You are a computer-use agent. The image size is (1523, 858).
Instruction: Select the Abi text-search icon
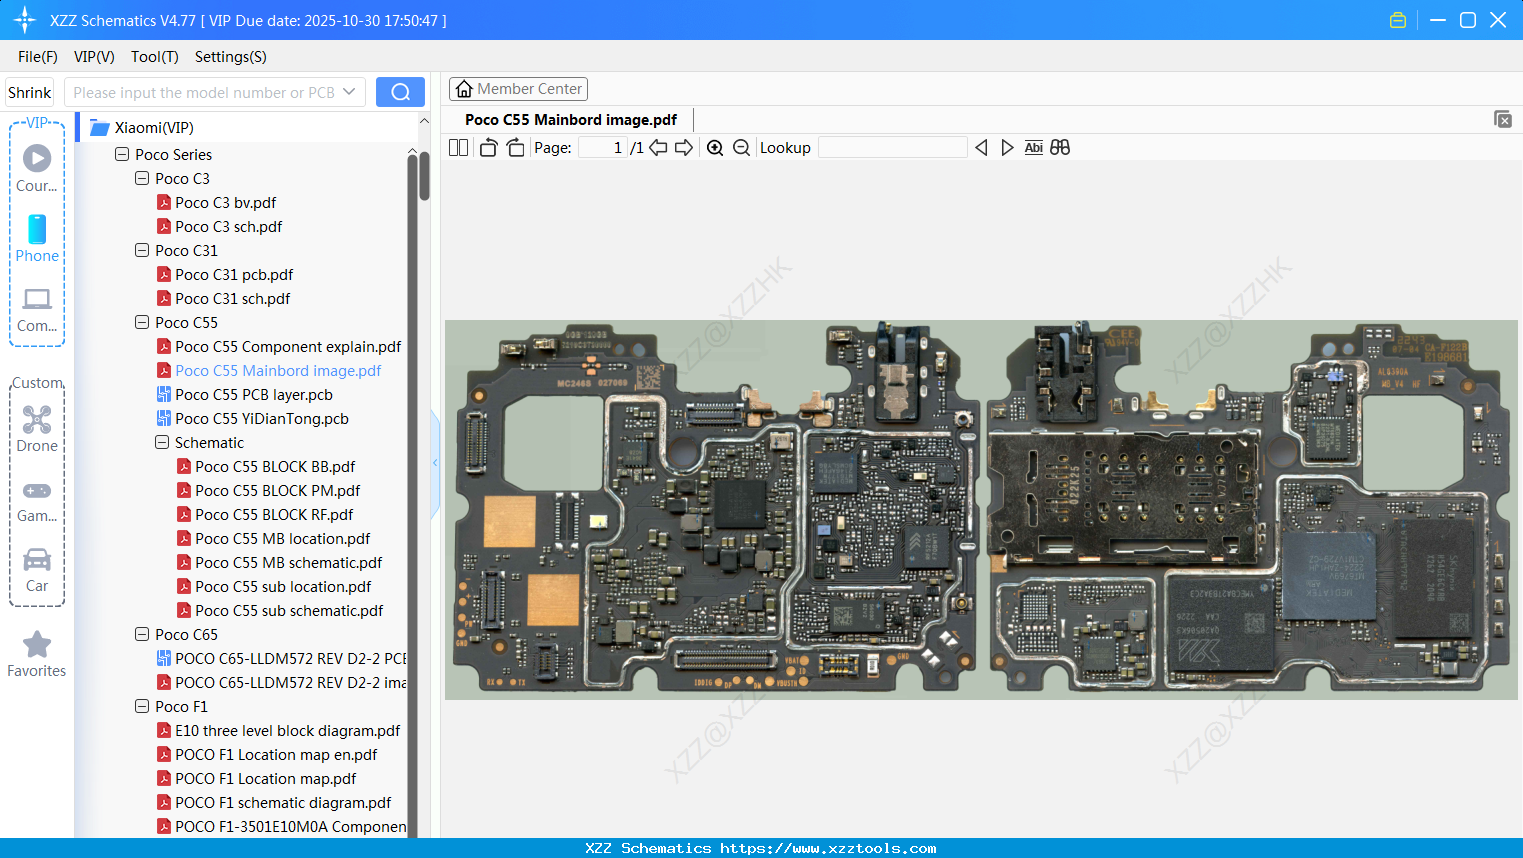tap(1033, 147)
